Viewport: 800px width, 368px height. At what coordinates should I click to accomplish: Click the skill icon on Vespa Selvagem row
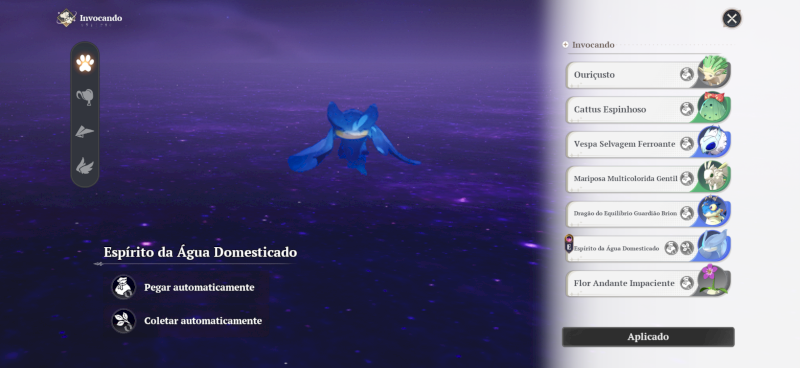tap(687, 143)
